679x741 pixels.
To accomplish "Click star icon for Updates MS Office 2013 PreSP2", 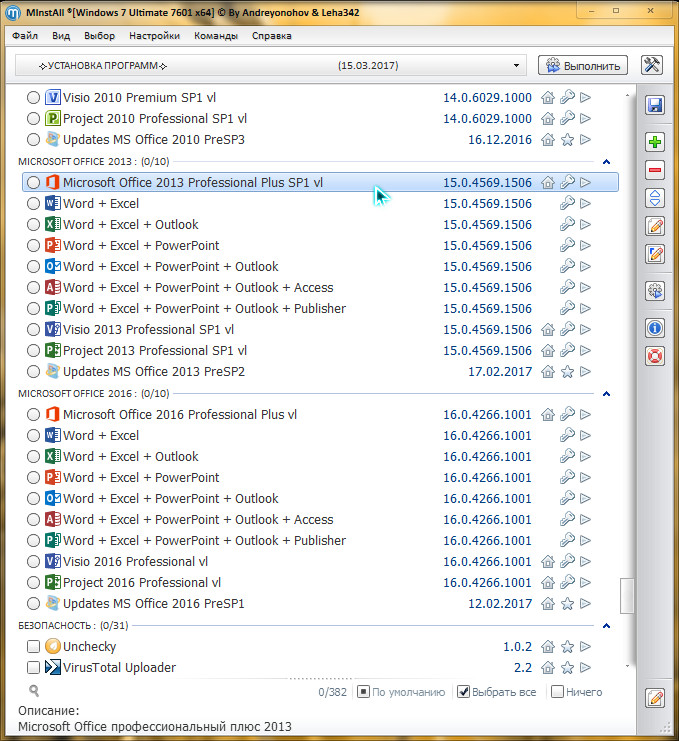I will pyautogui.click(x=567, y=371).
